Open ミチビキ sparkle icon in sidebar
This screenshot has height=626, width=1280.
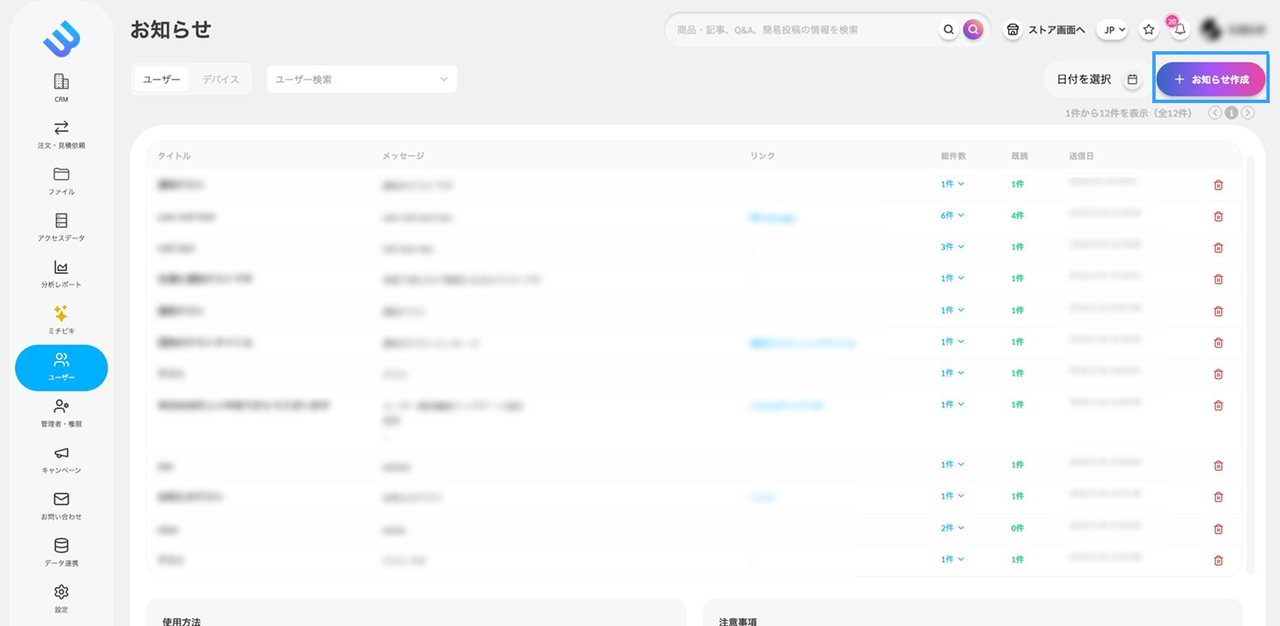(61, 319)
